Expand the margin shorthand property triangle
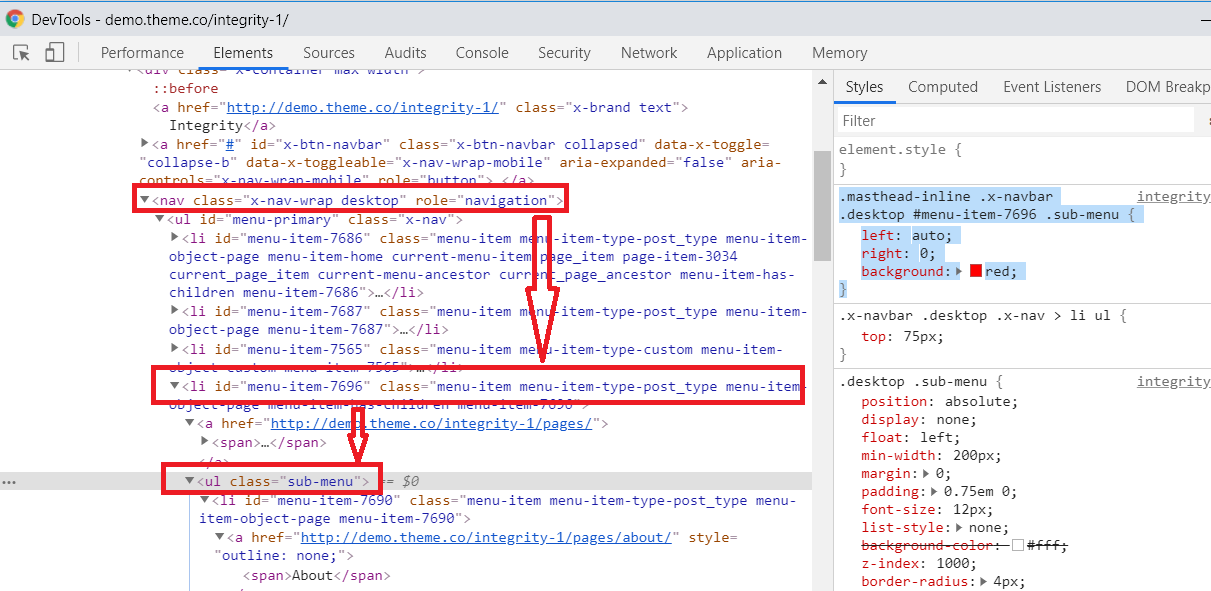This screenshot has width=1211, height=591. tap(928, 474)
